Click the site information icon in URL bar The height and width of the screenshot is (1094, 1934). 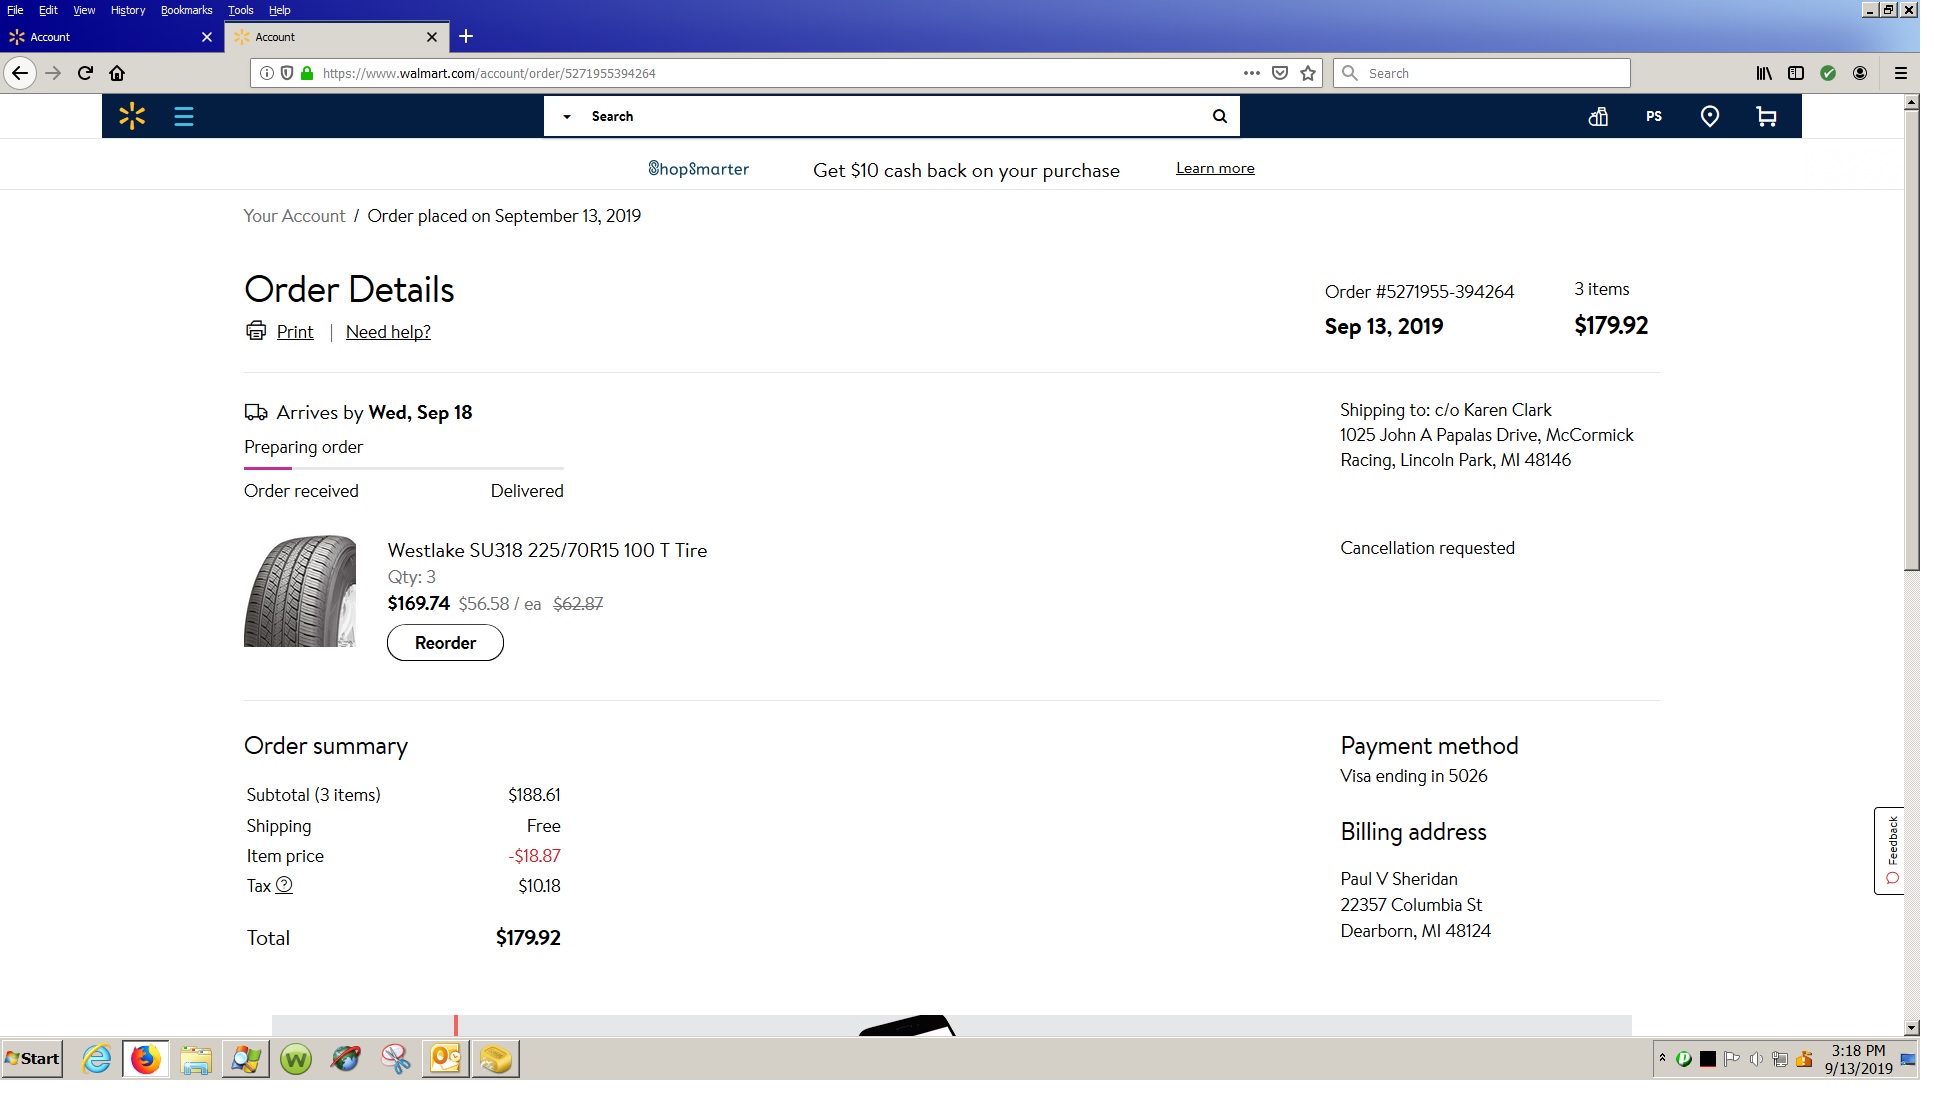point(266,73)
